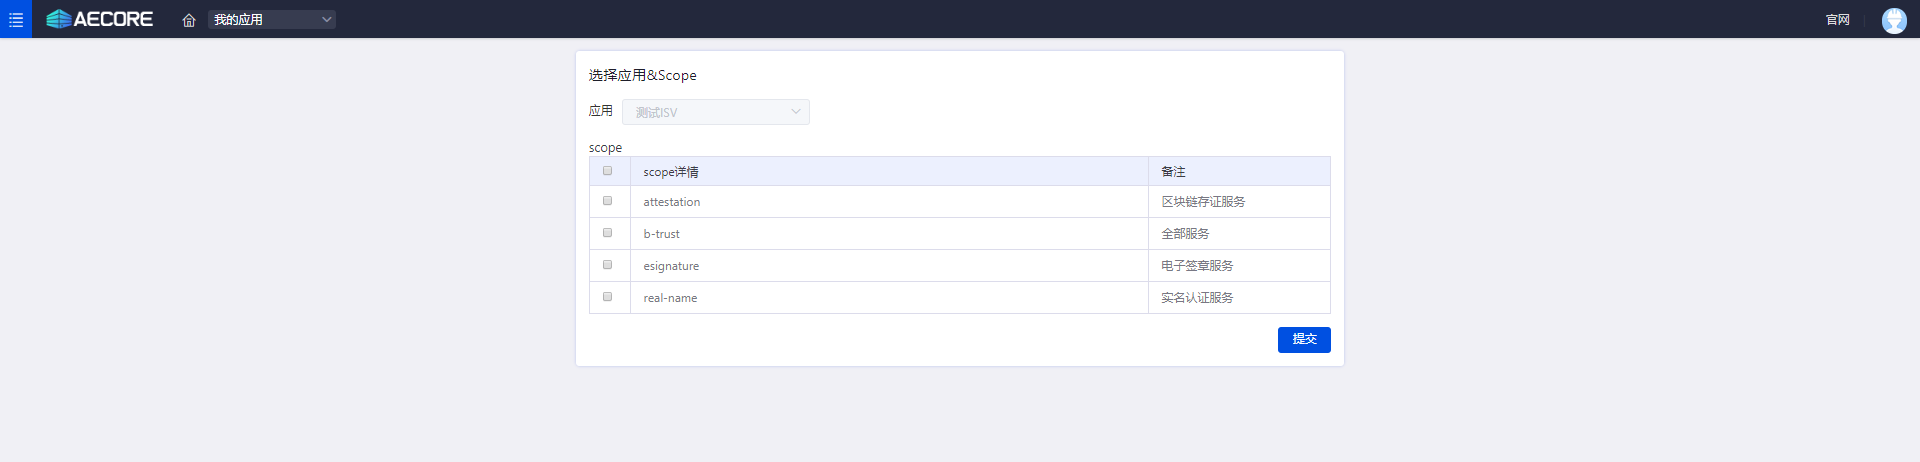1920x462 pixels.
Task: Click the 备注 column header
Action: click(1173, 172)
